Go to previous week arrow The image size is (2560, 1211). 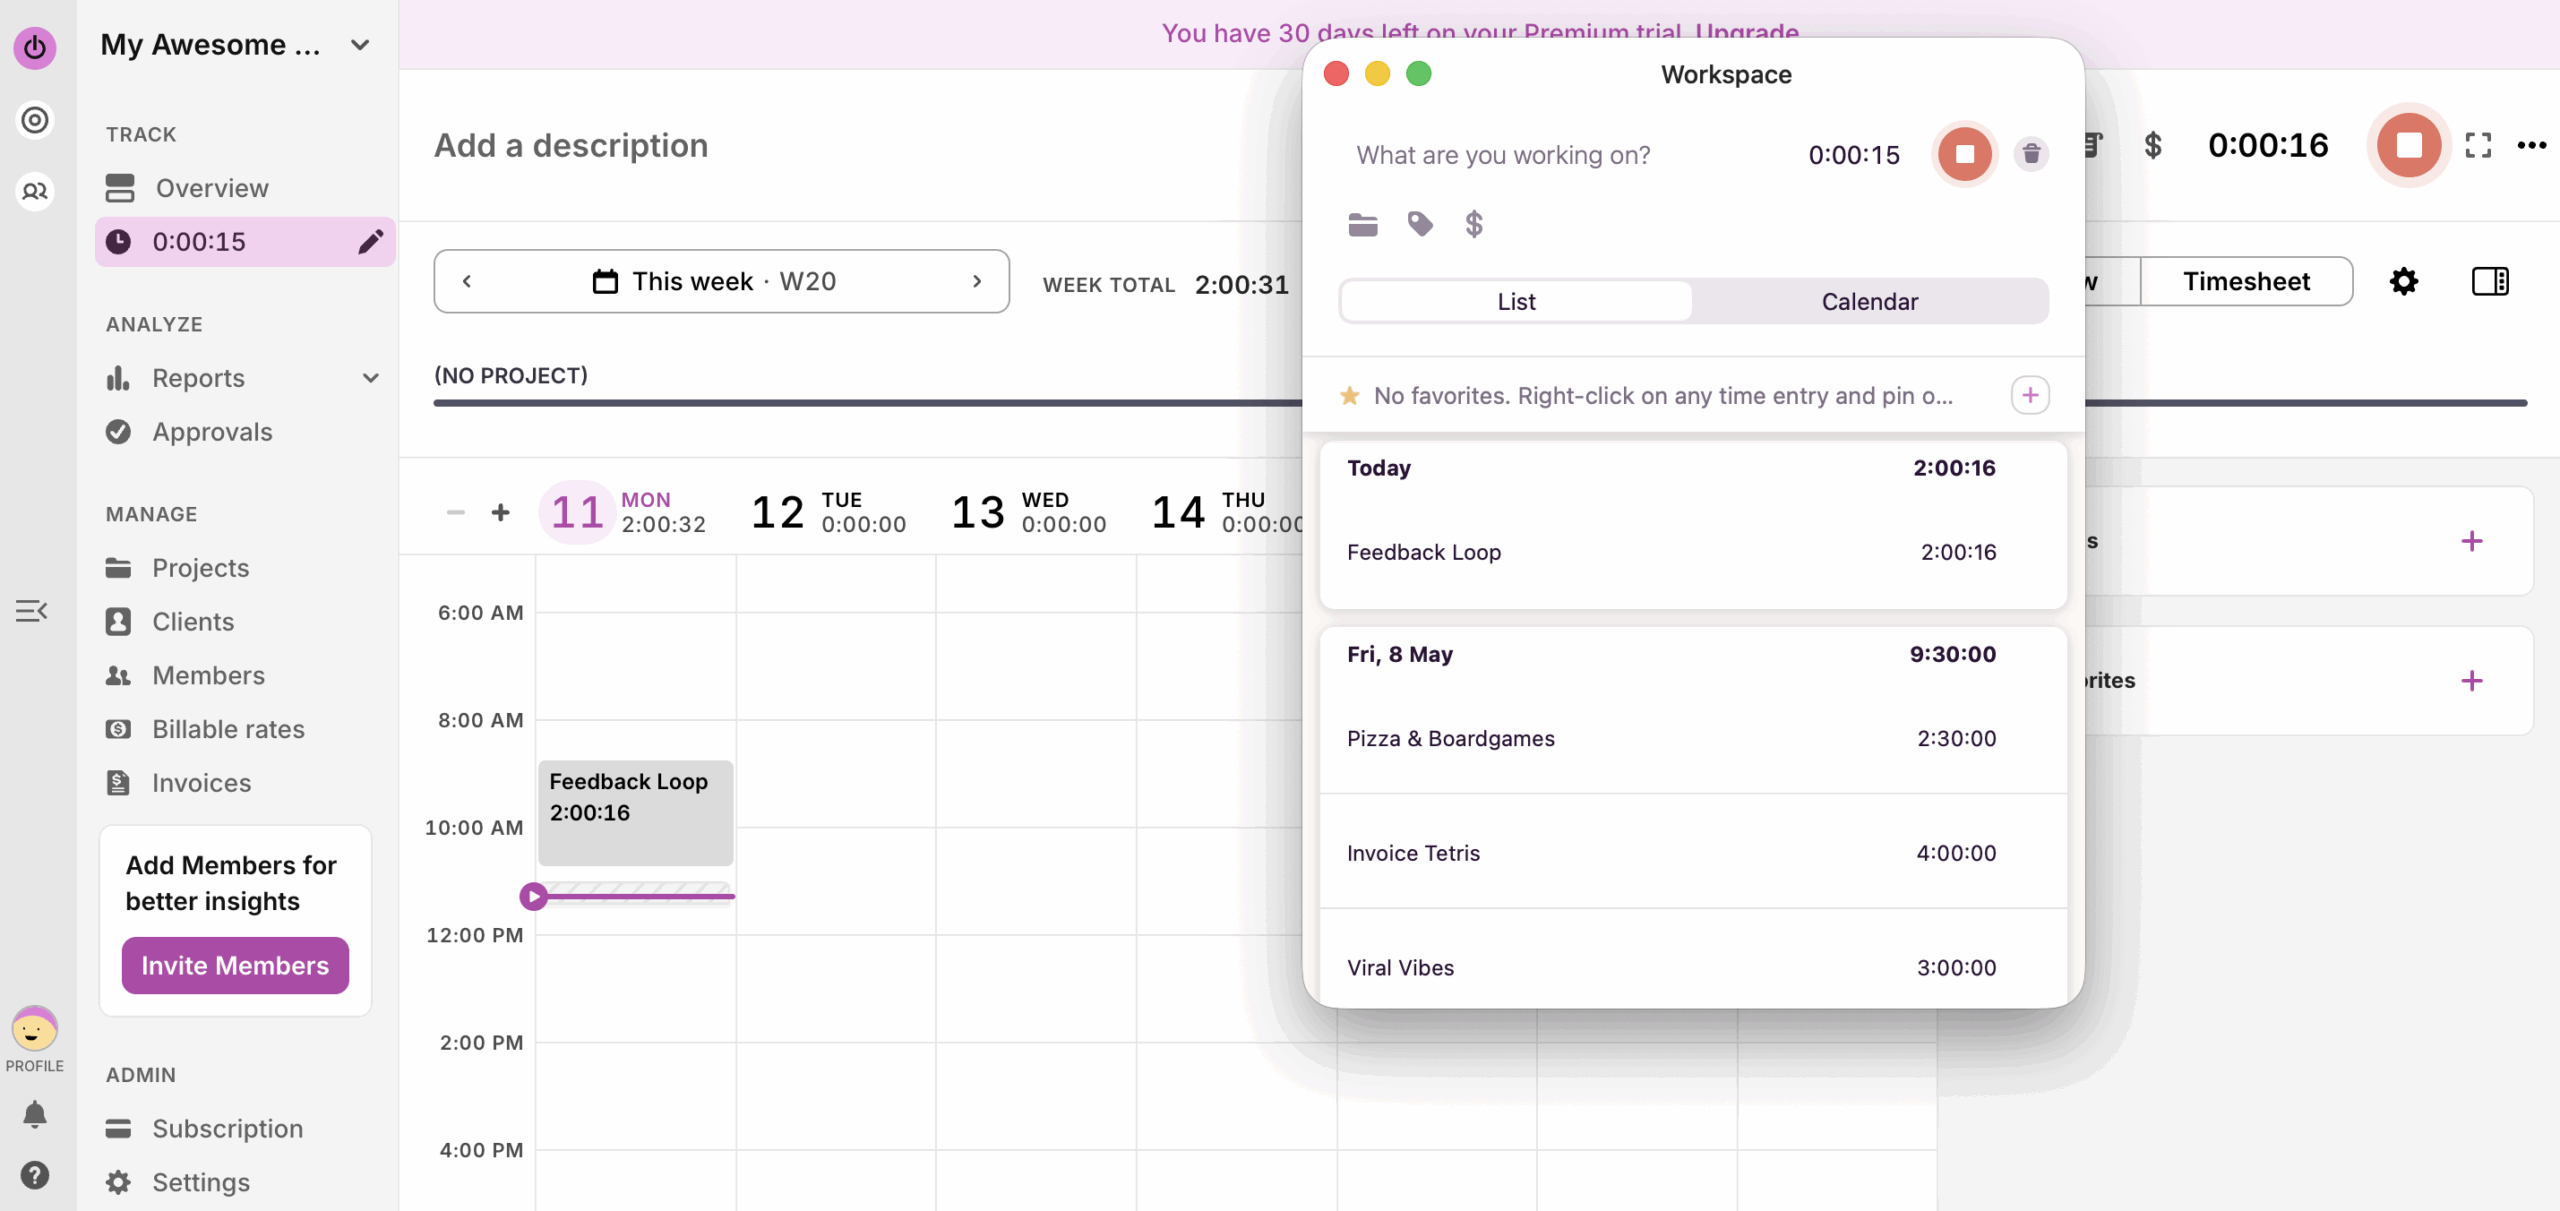[467, 281]
